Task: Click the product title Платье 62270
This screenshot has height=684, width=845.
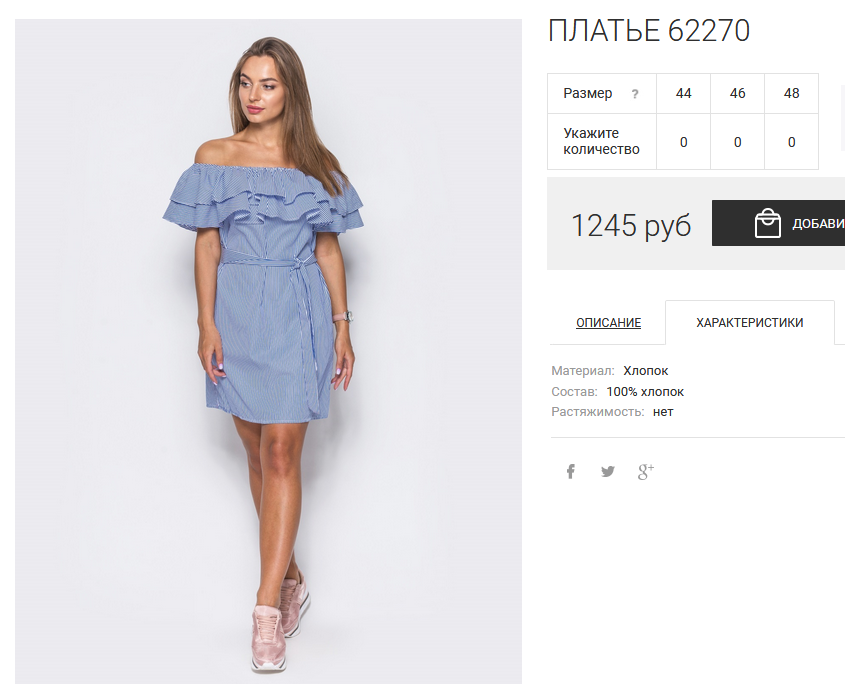Action: pyautogui.click(x=649, y=30)
